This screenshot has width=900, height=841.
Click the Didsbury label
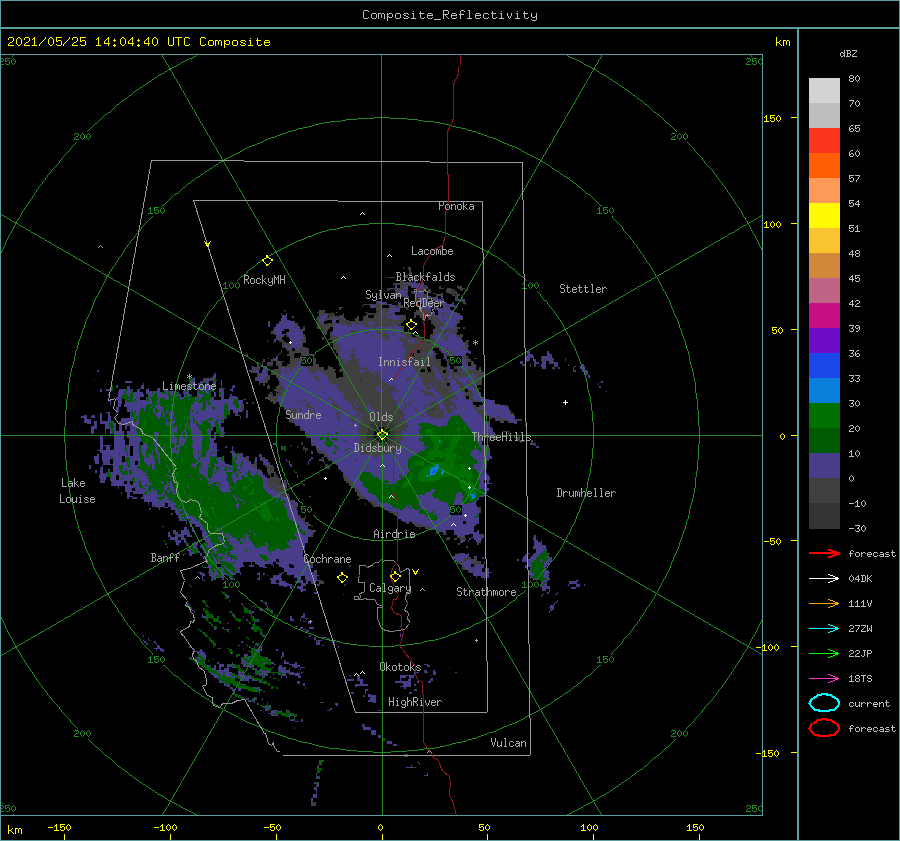(378, 448)
